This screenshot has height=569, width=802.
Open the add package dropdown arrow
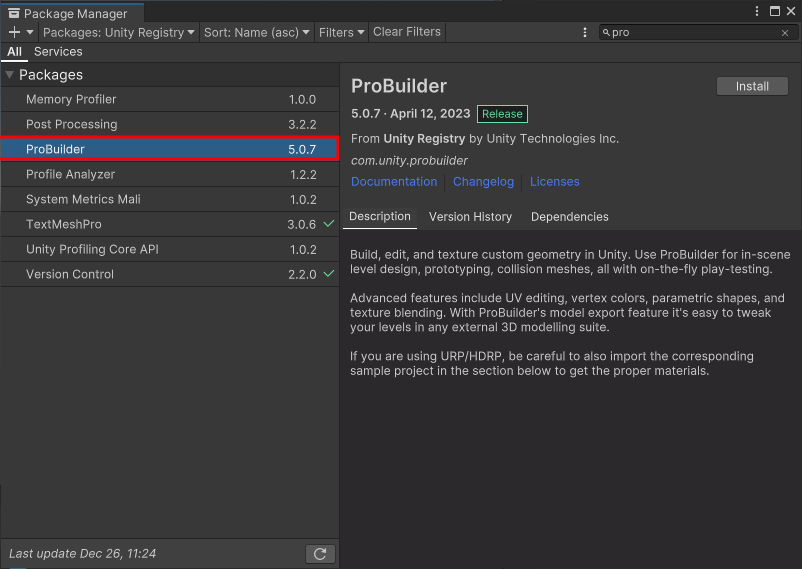pyautogui.click(x=30, y=32)
